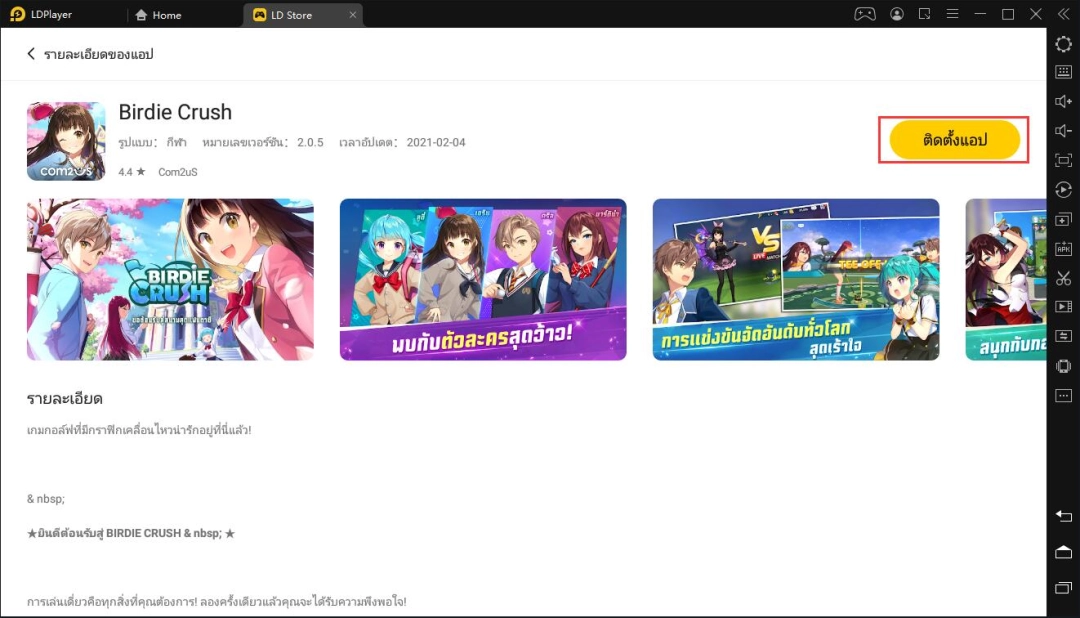This screenshot has height=618, width=1080.
Task: Switch to the Home tab
Action: [160, 14]
